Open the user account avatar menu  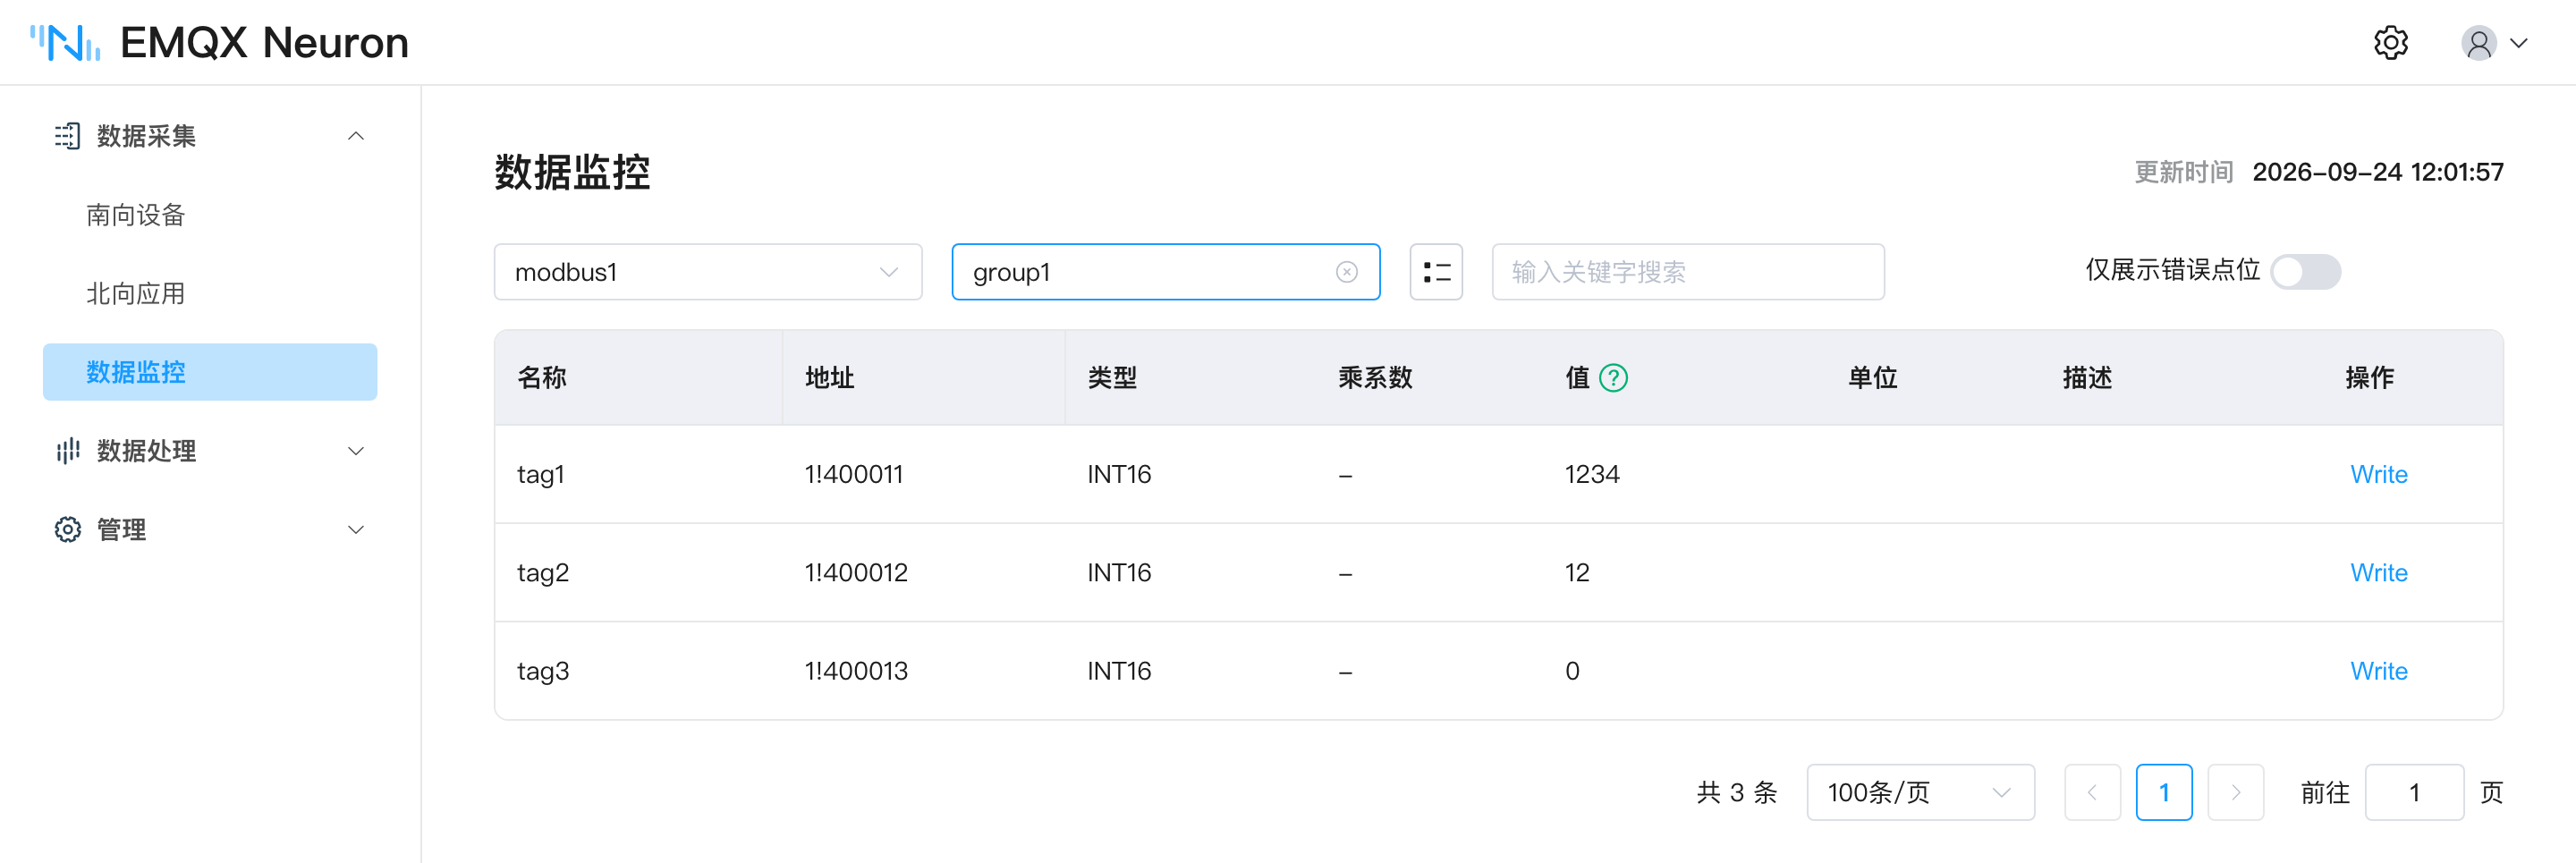[2493, 43]
